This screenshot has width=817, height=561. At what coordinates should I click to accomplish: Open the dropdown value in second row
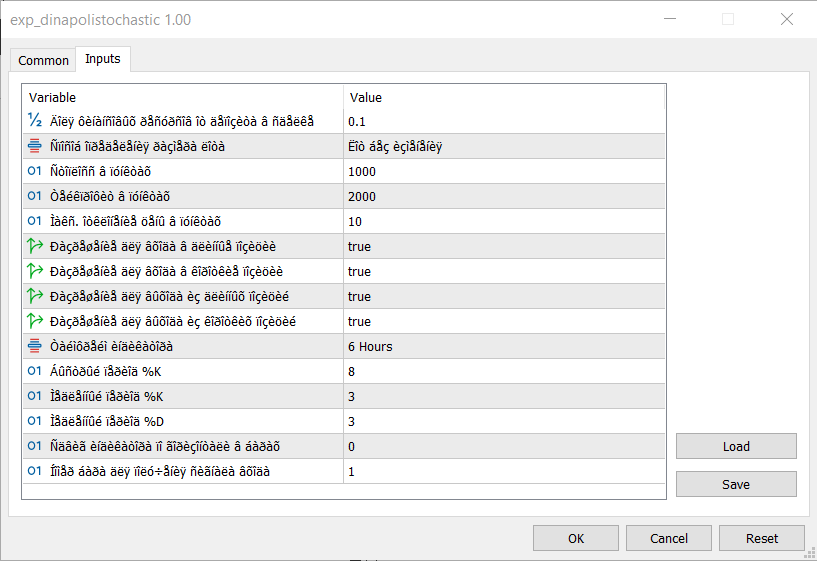pos(504,146)
